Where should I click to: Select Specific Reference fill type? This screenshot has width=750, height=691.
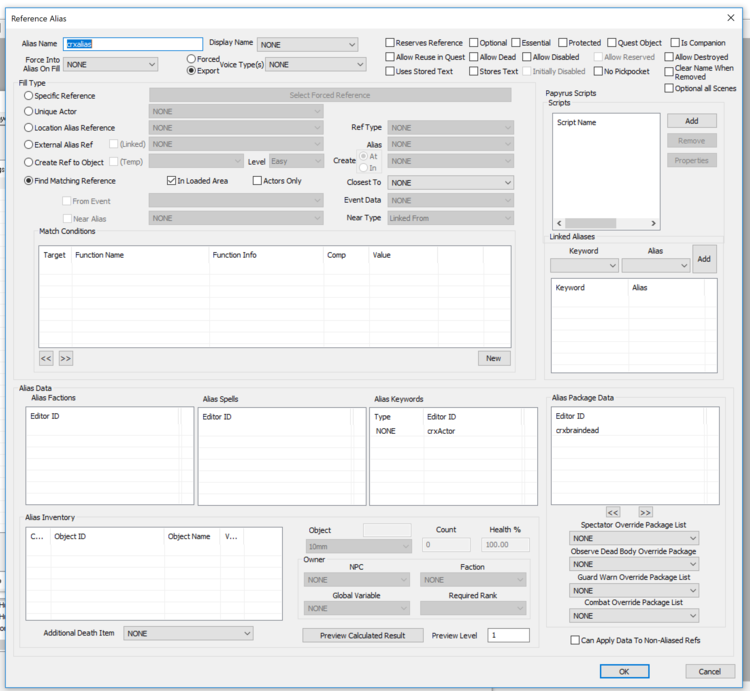pyautogui.click(x=29, y=96)
